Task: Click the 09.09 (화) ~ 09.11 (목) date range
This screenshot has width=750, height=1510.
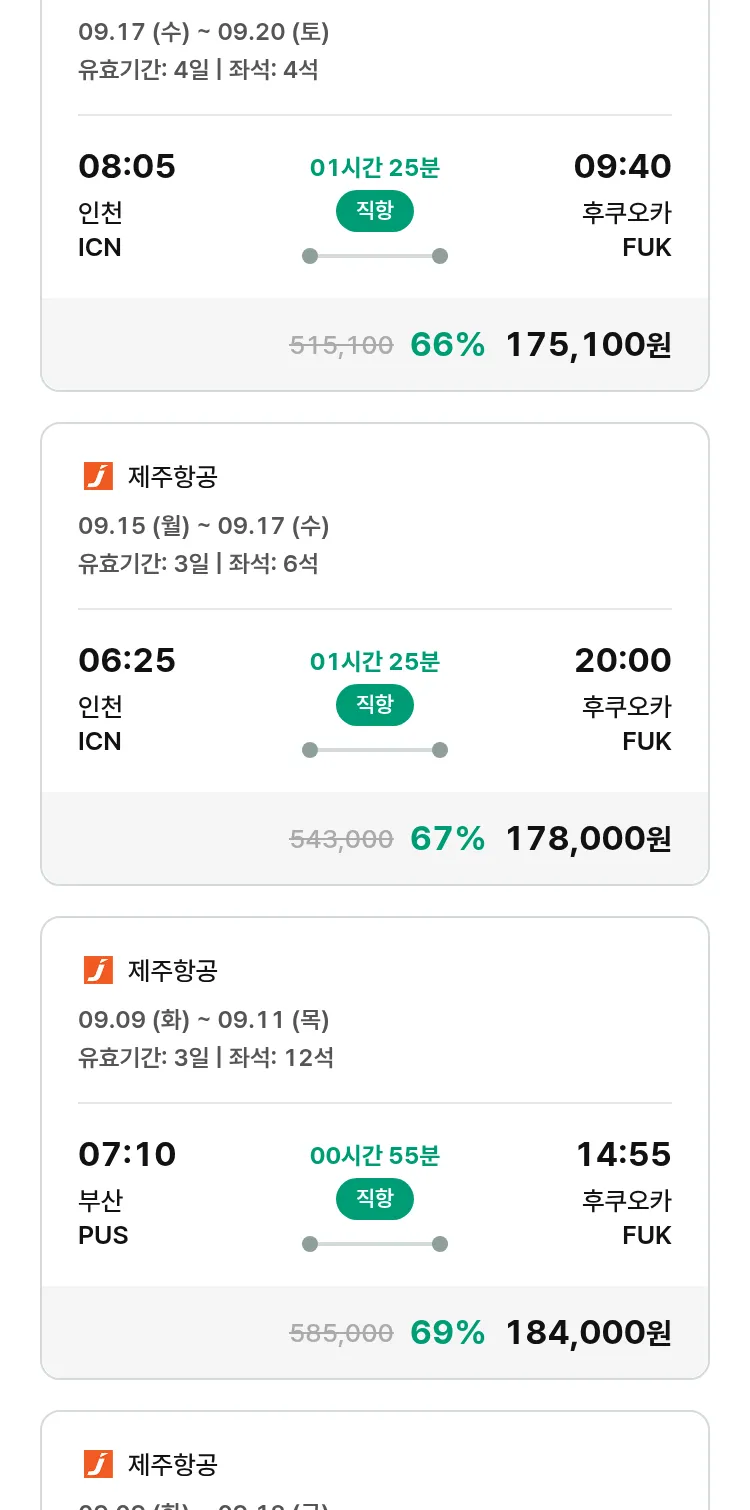Action: [x=204, y=1020]
